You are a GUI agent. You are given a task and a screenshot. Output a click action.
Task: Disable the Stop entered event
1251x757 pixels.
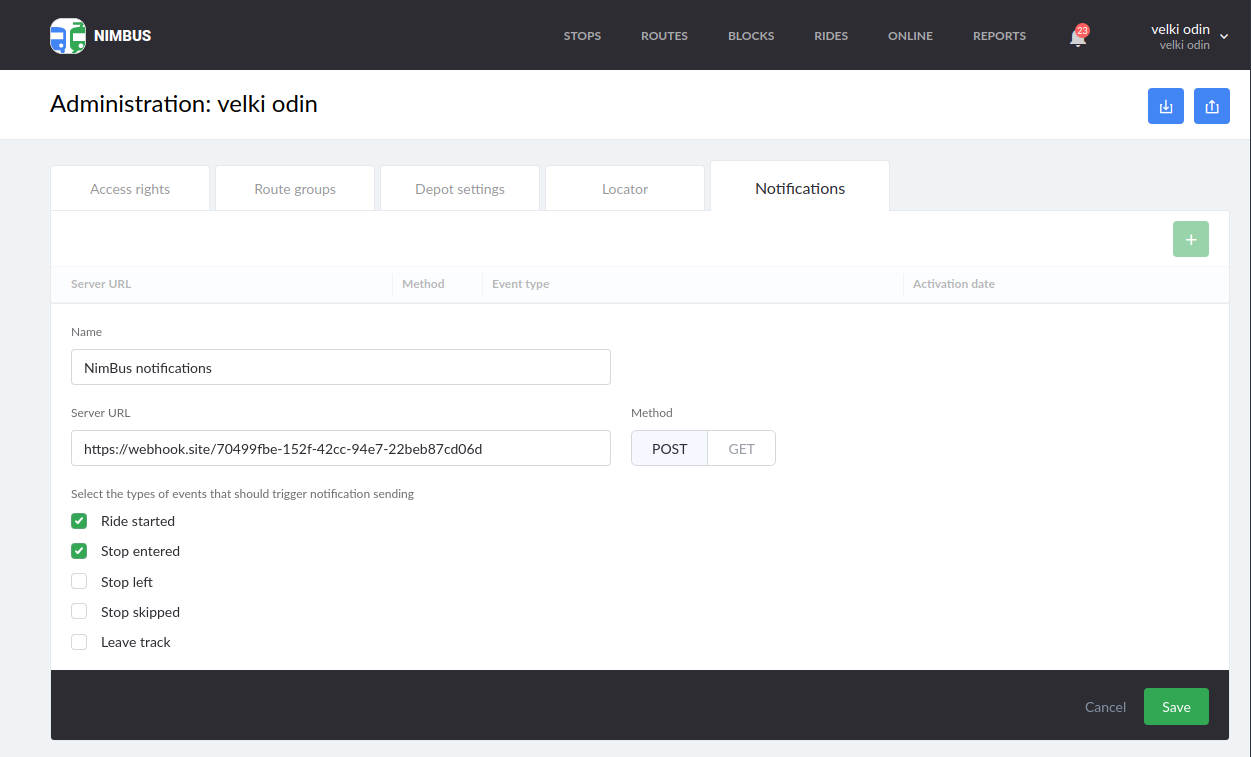(79, 551)
